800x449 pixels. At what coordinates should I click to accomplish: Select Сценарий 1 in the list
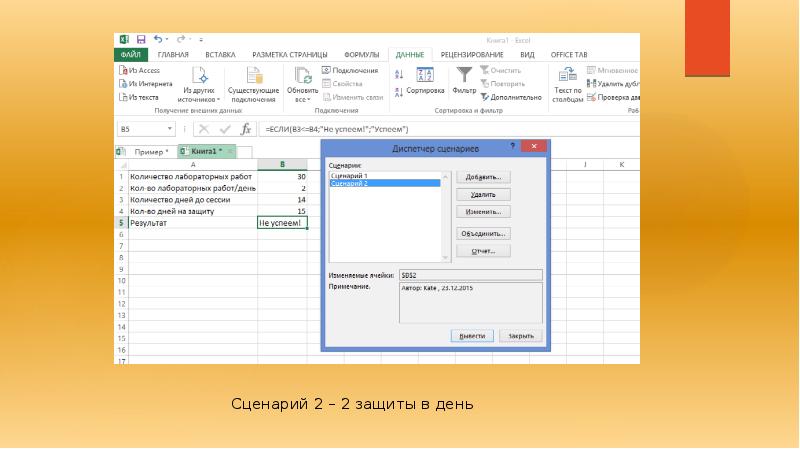point(385,176)
